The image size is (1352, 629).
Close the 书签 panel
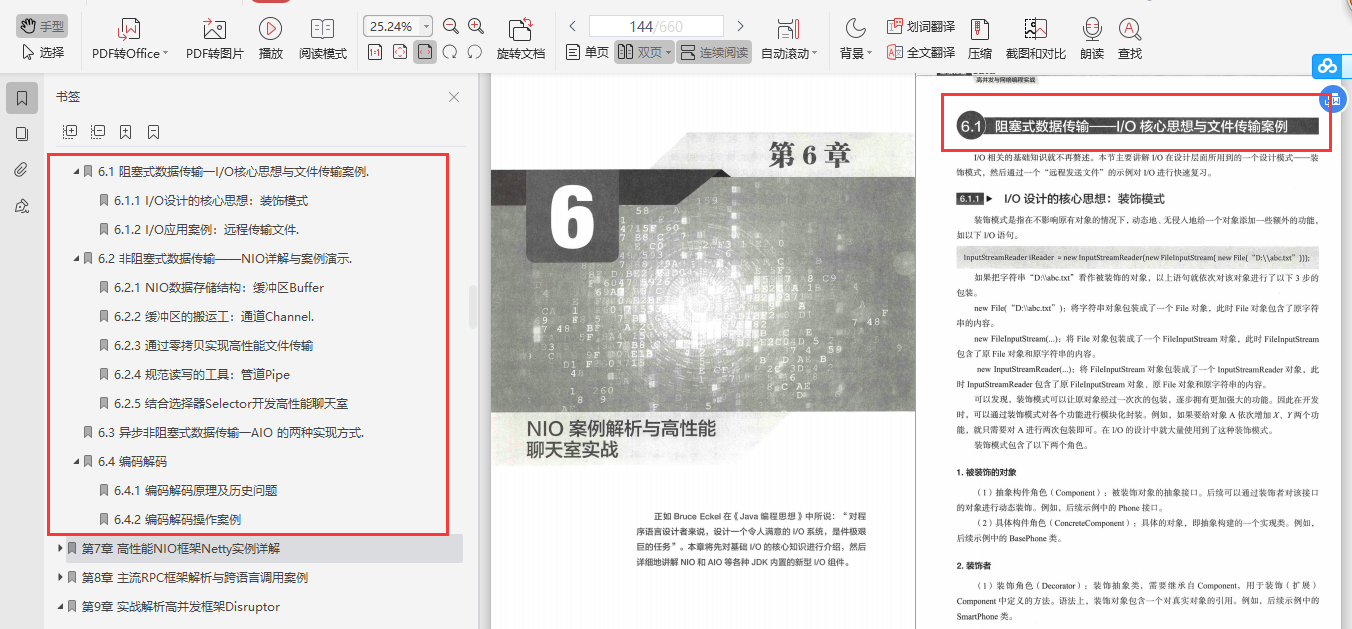(454, 97)
